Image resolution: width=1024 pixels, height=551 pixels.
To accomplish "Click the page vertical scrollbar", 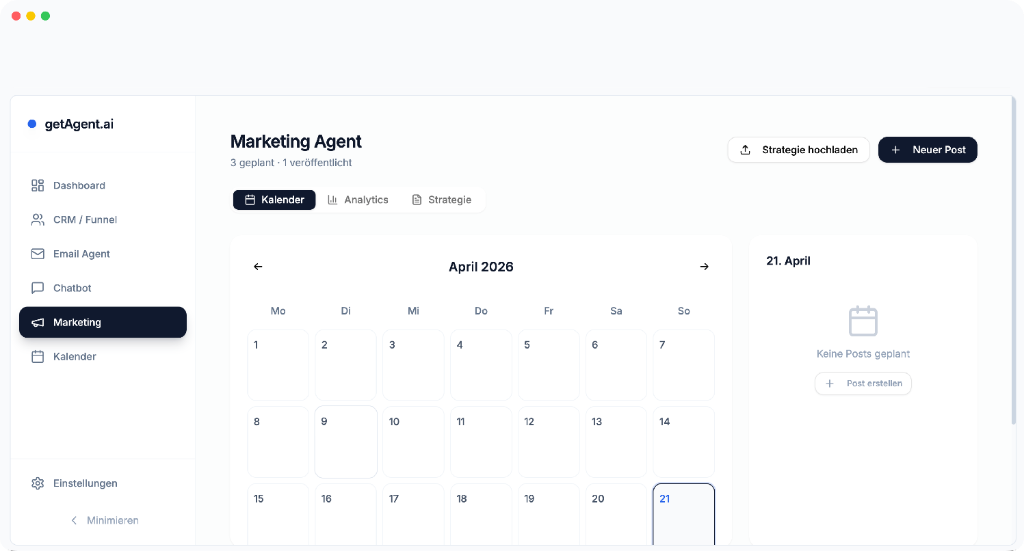I will click(1014, 261).
